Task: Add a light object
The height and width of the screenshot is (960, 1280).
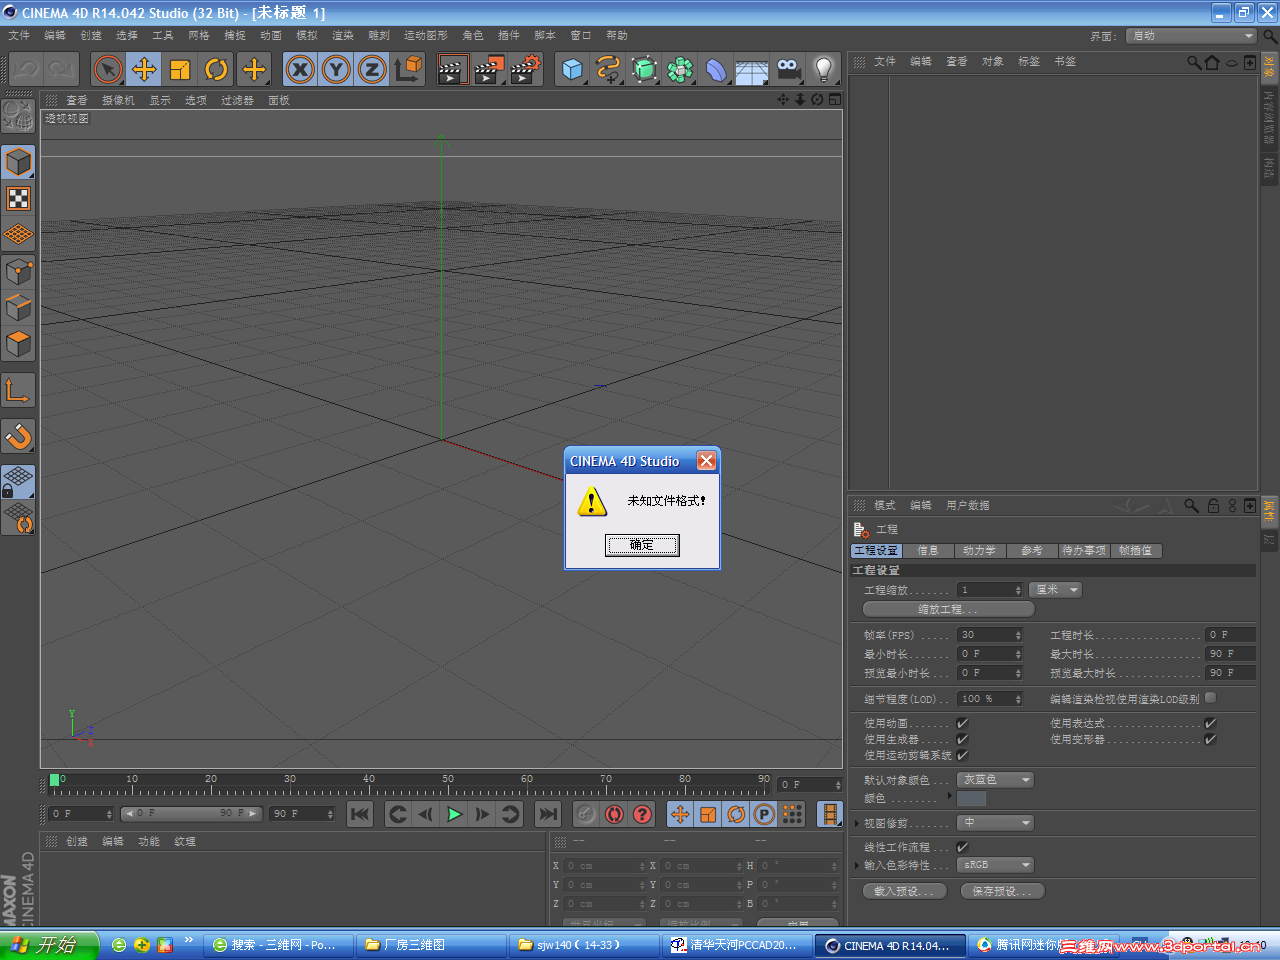Action: 824,69
